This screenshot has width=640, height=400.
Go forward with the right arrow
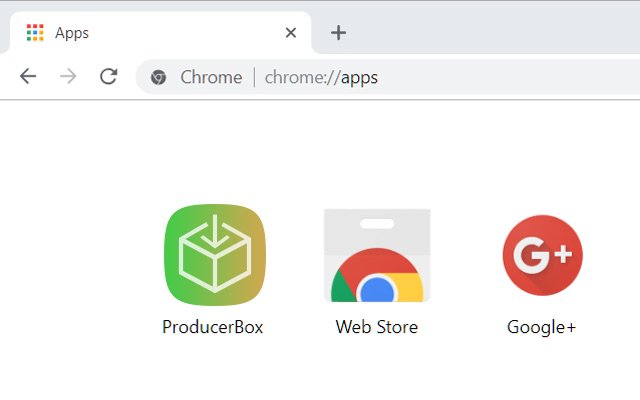(68, 76)
